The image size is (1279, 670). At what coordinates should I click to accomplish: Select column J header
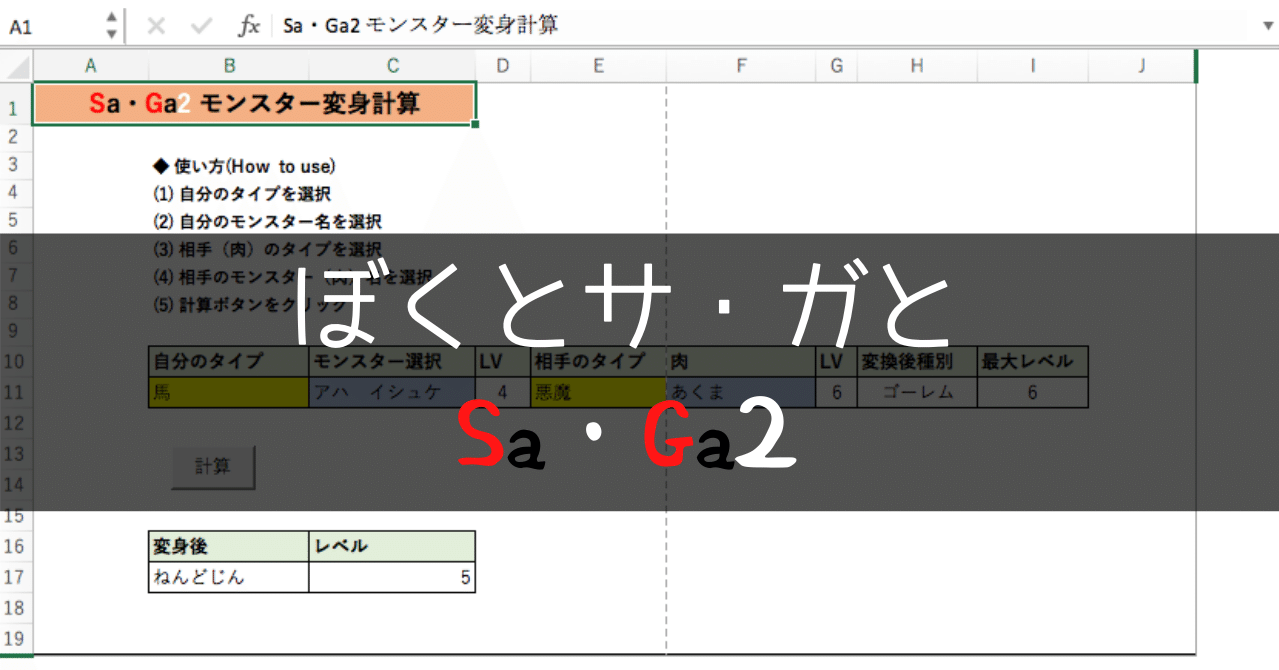pyautogui.click(x=1142, y=66)
